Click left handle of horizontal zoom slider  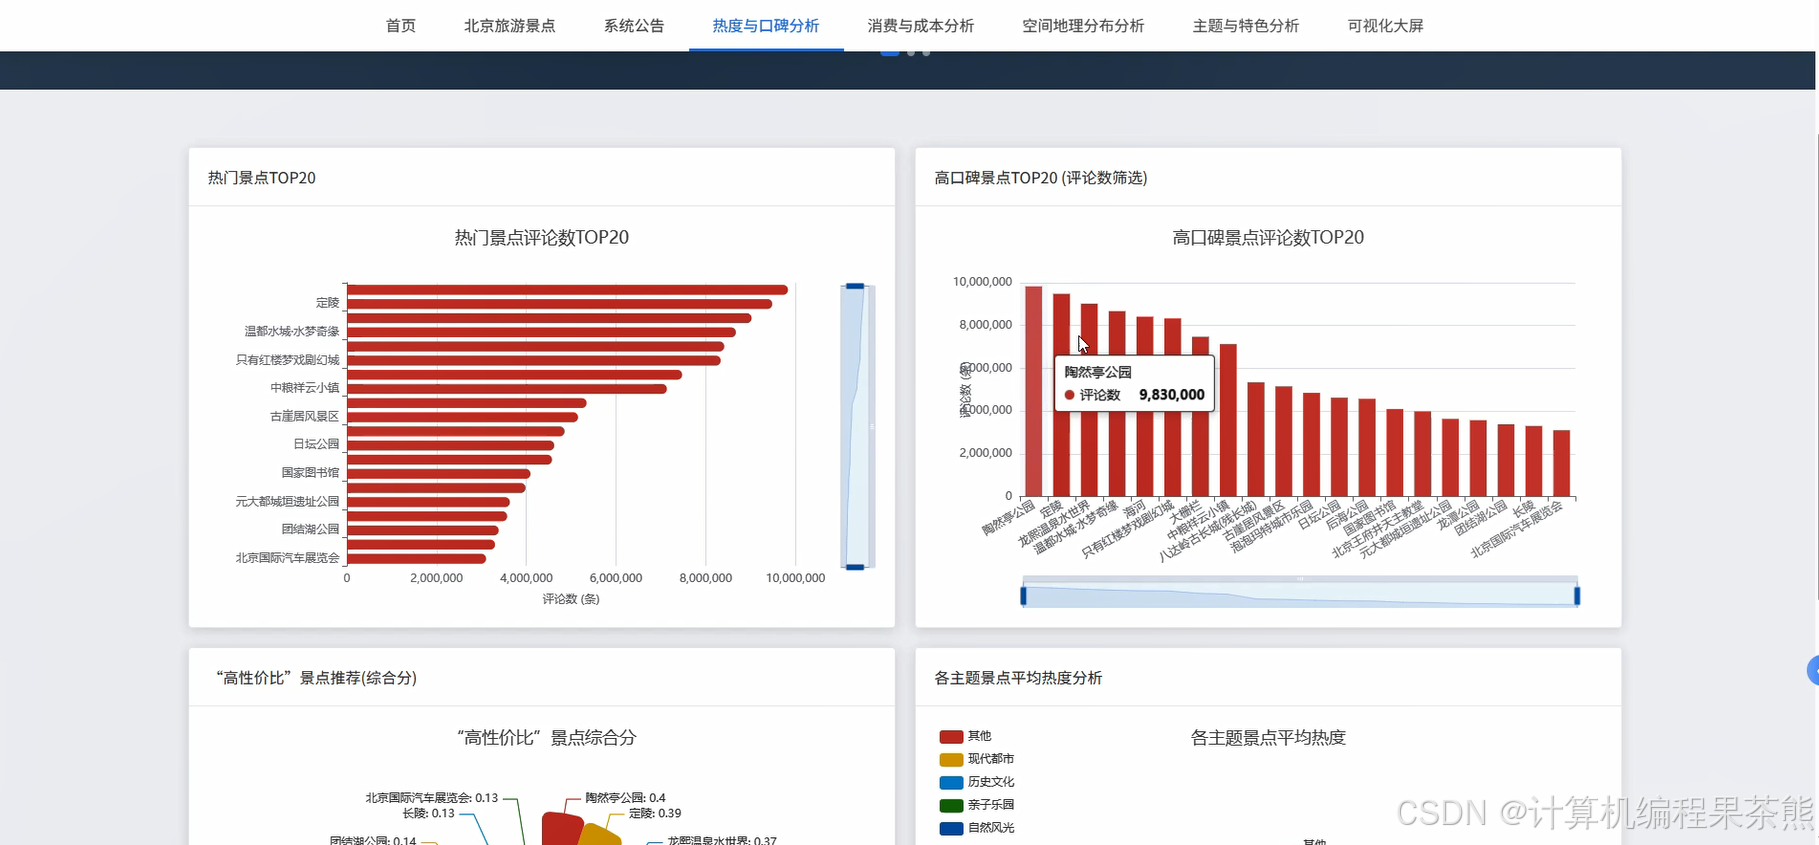point(1023,596)
